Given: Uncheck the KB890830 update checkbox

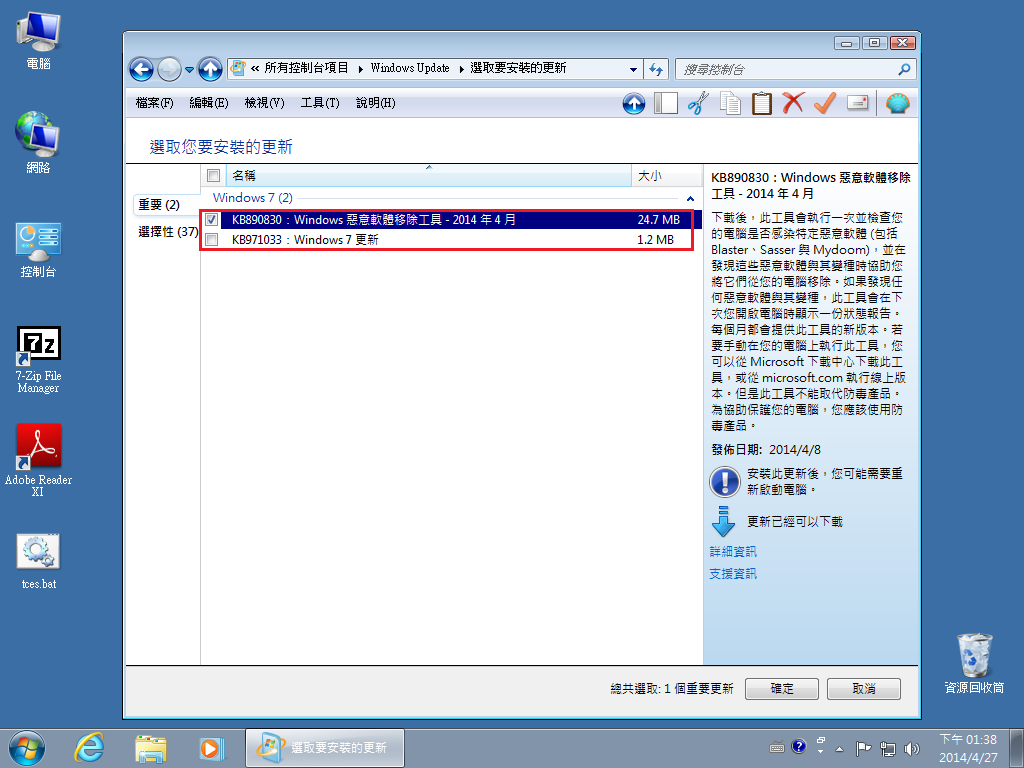Looking at the screenshot, I should coord(212,220).
